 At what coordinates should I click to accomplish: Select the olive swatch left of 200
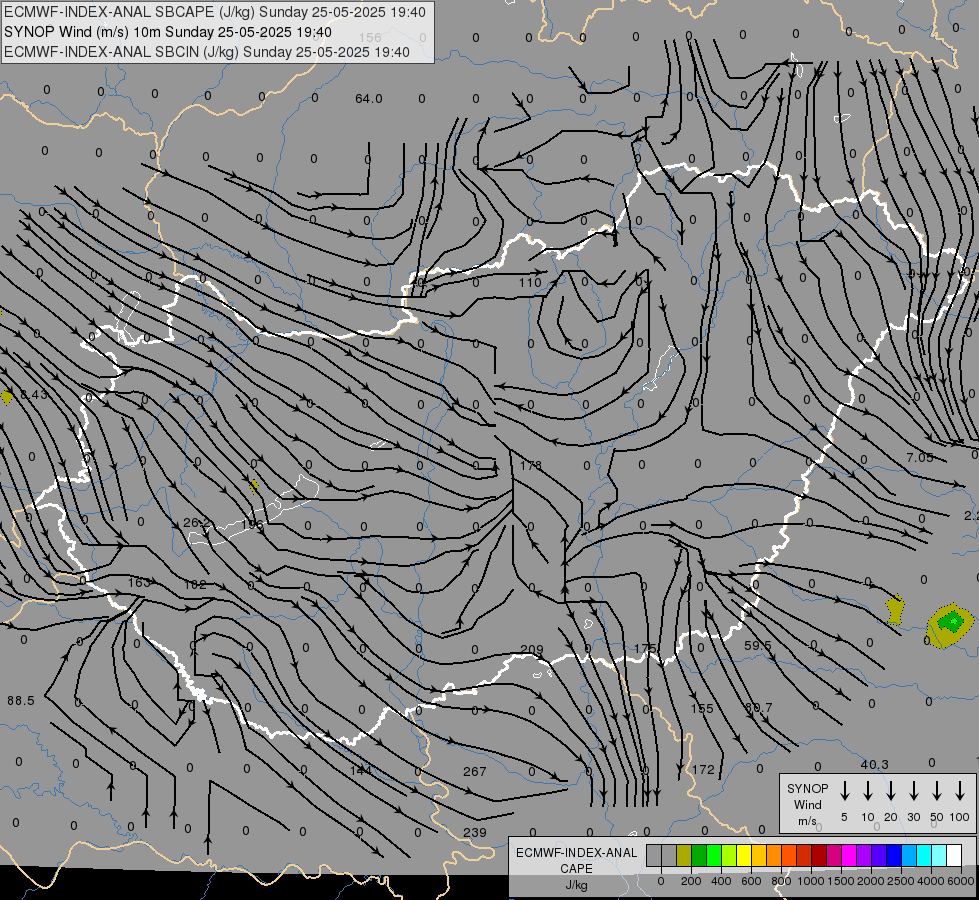684,855
